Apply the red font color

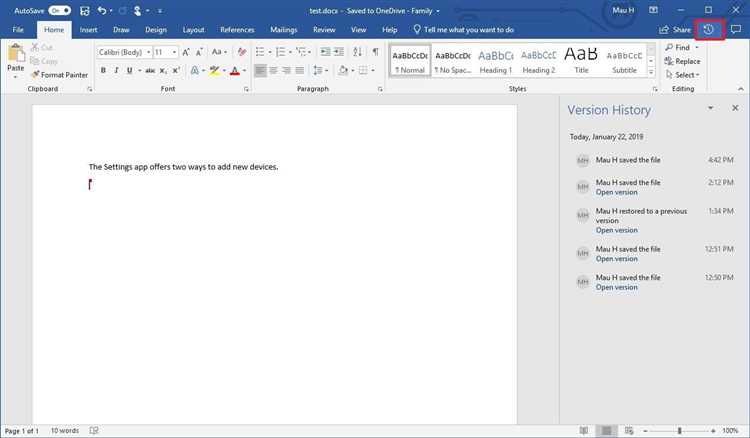(x=234, y=71)
